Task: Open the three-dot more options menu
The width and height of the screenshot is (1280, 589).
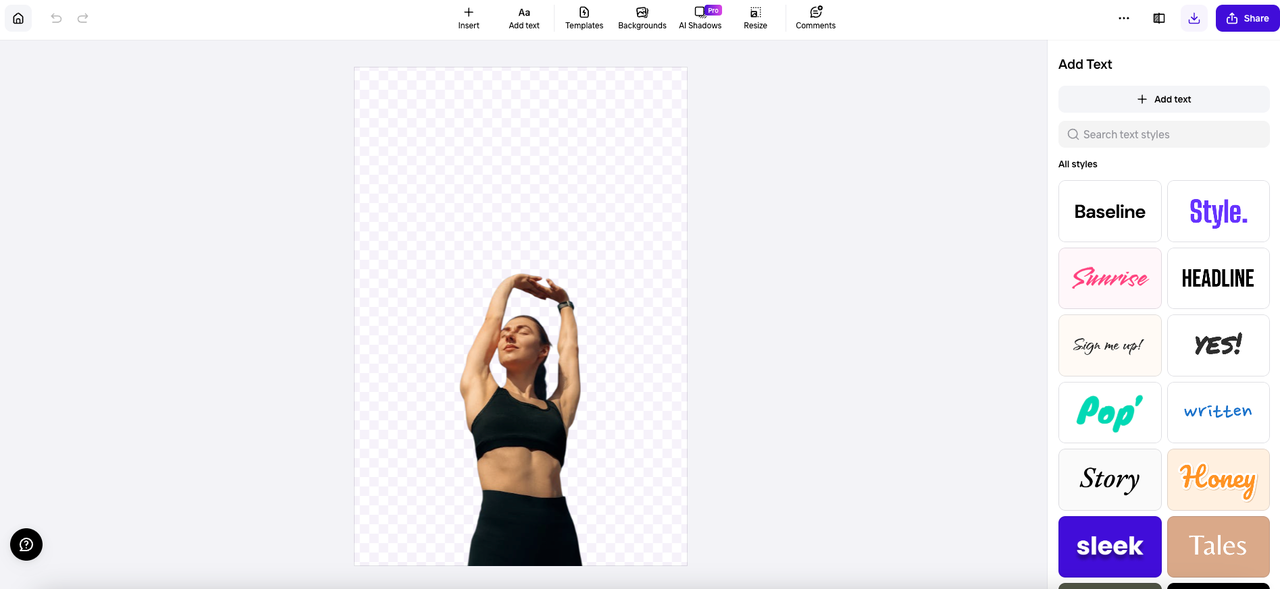Action: [1124, 18]
